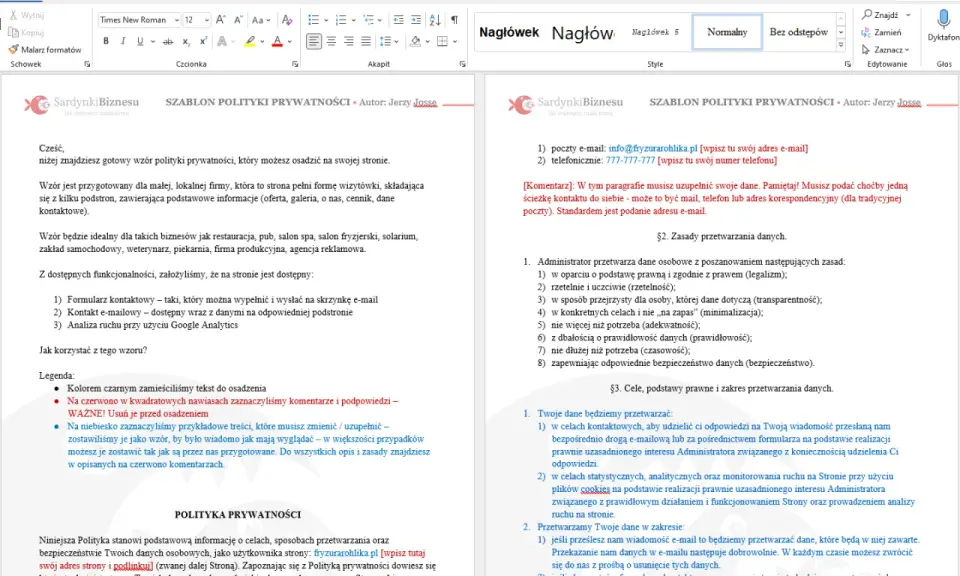Toggle italic formatting

click(x=123, y=41)
